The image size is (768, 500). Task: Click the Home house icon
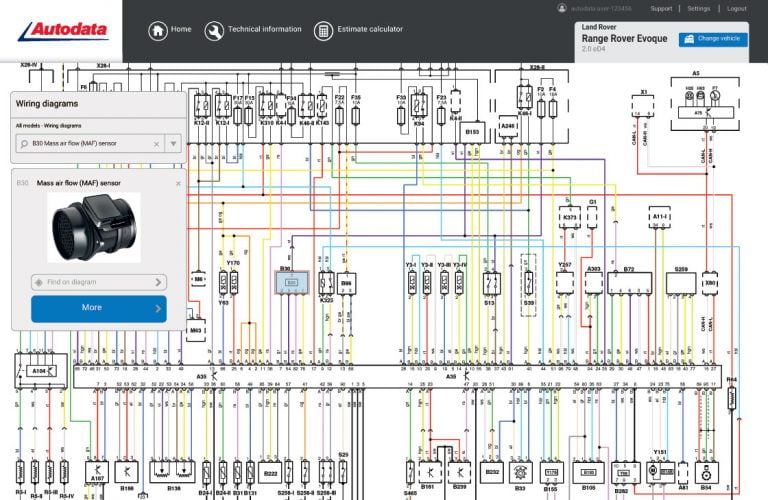tap(158, 30)
